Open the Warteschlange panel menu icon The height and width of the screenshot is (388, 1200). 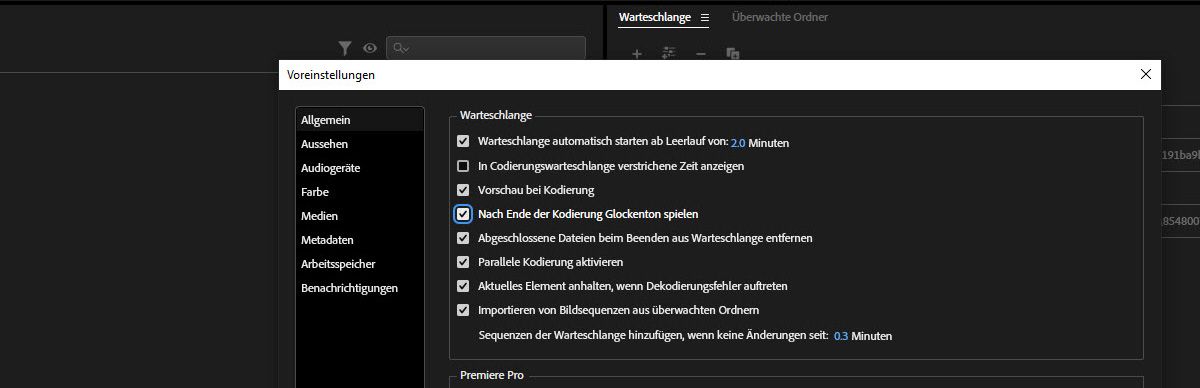pyautogui.click(x=705, y=17)
